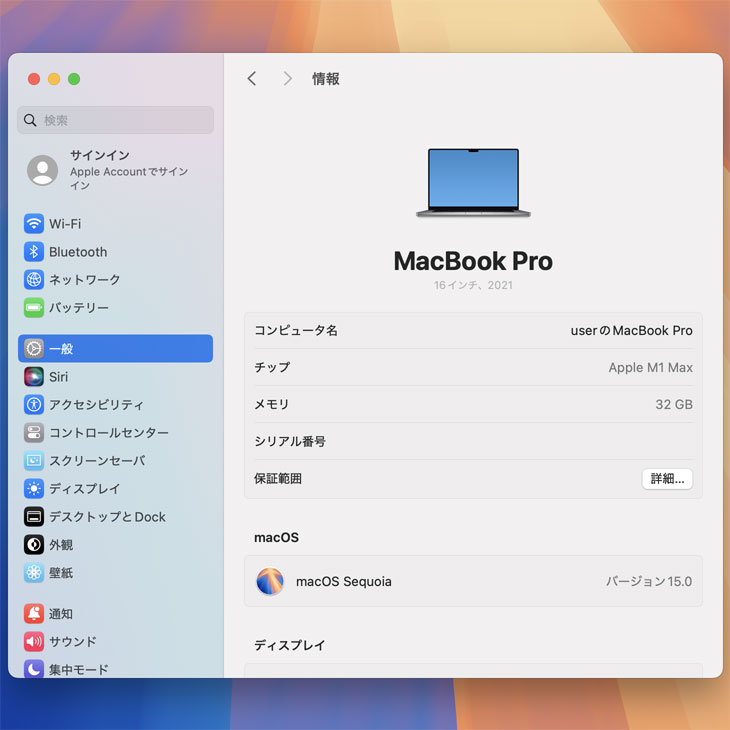Click the MacBook Pro heading
This screenshot has width=730, height=730.
[473, 261]
